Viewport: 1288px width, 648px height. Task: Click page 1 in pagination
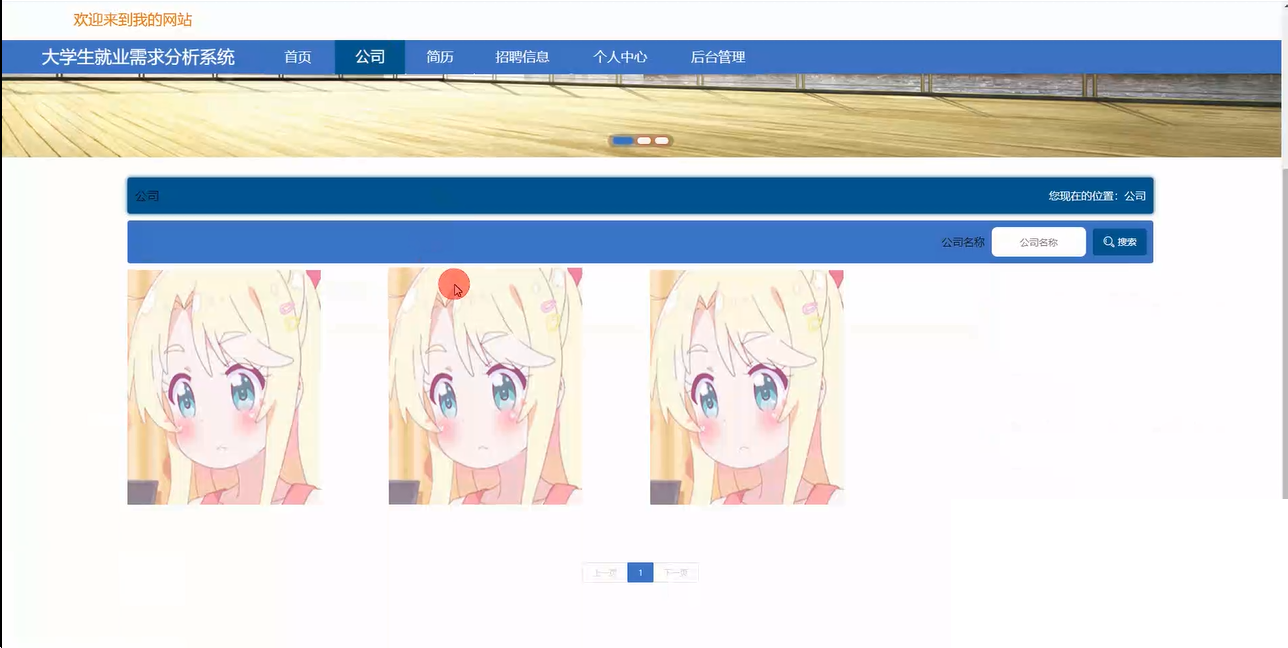click(x=640, y=573)
